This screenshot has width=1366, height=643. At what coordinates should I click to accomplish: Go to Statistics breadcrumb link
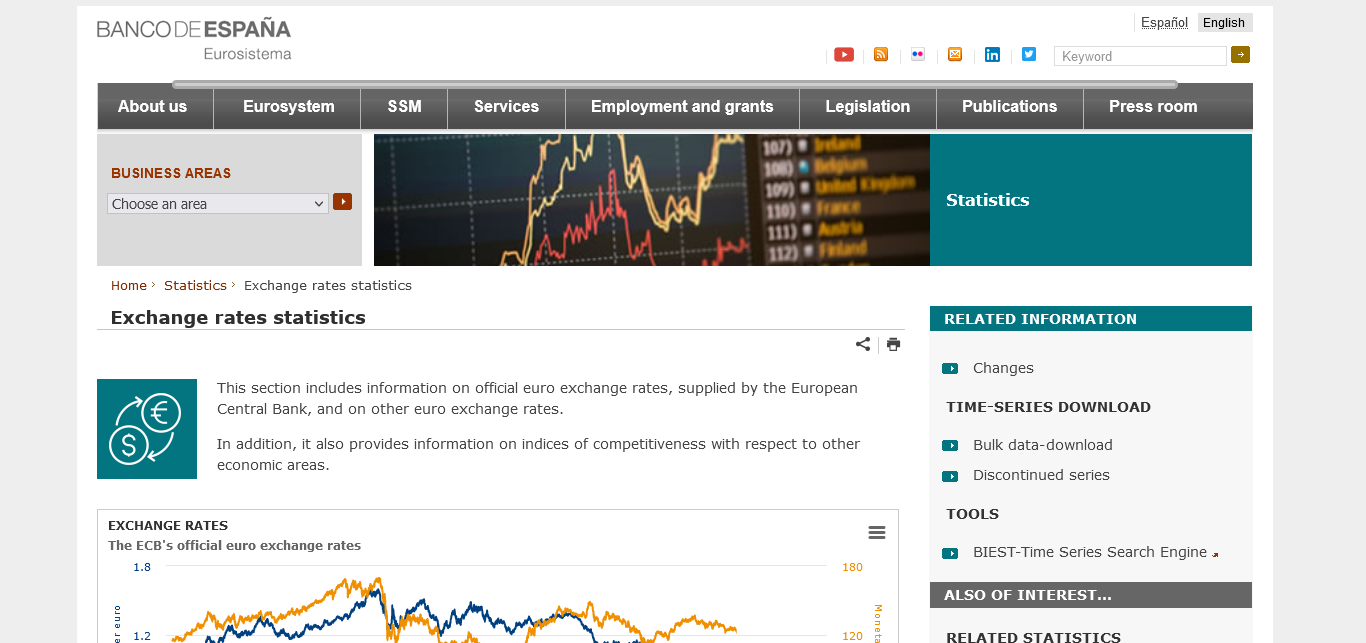point(195,285)
